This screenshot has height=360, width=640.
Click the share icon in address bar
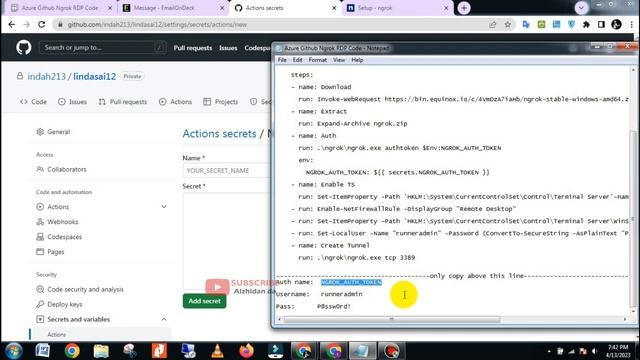[493, 24]
